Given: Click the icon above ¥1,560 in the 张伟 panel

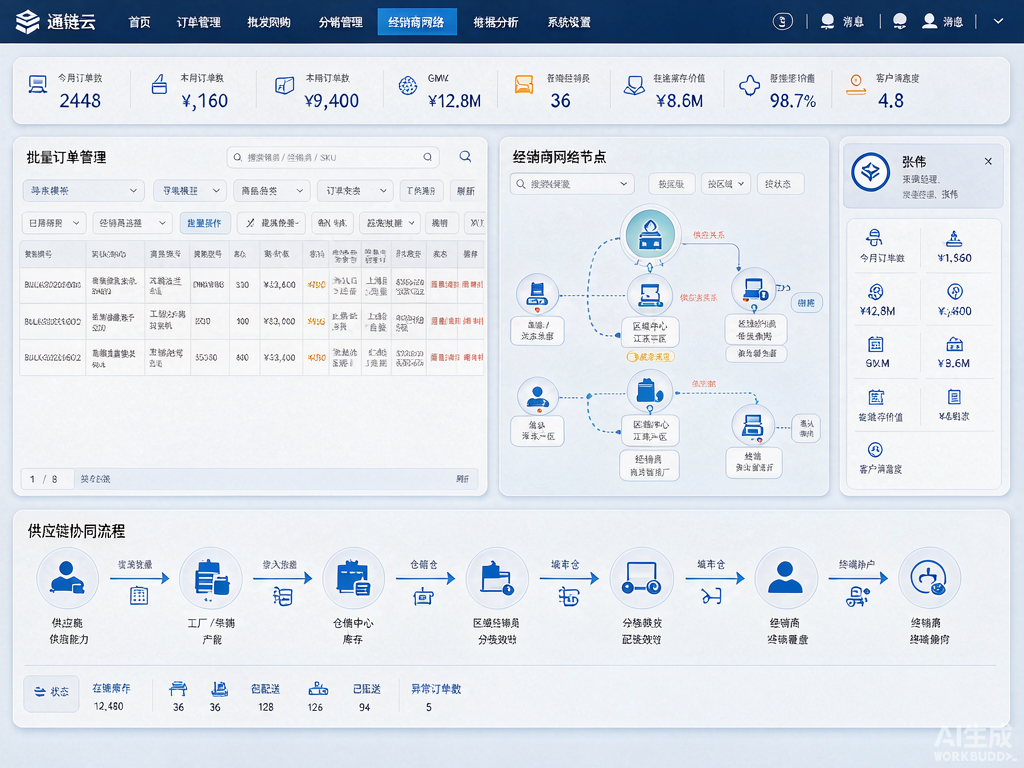Looking at the screenshot, I should pyautogui.click(x=954, y=238).
